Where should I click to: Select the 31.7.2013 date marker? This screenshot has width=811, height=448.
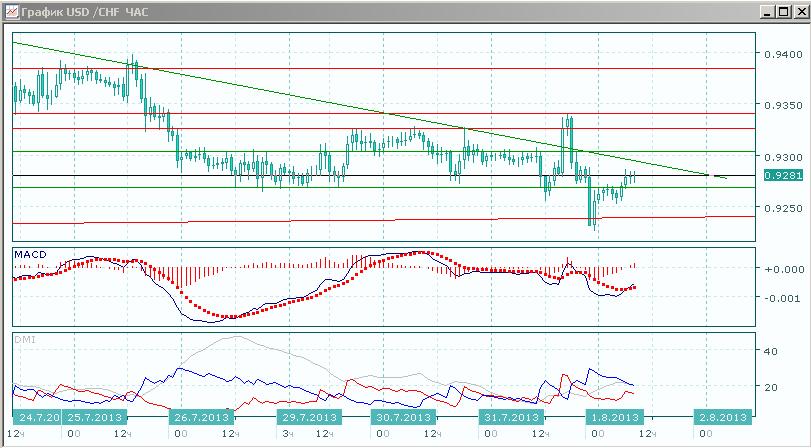tap(510, 417)
